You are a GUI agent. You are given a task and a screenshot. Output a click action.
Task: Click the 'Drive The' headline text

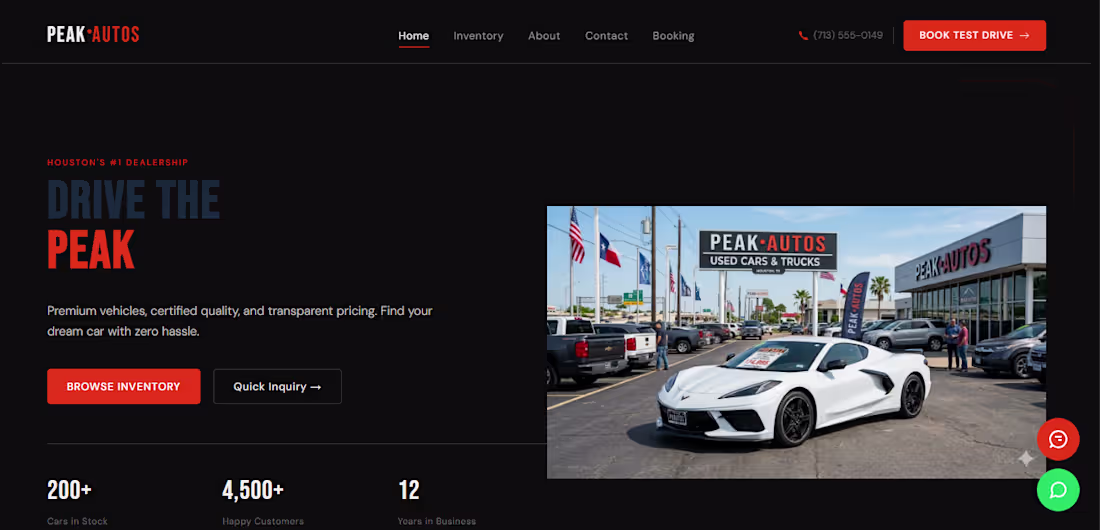(x=133, y=199)
